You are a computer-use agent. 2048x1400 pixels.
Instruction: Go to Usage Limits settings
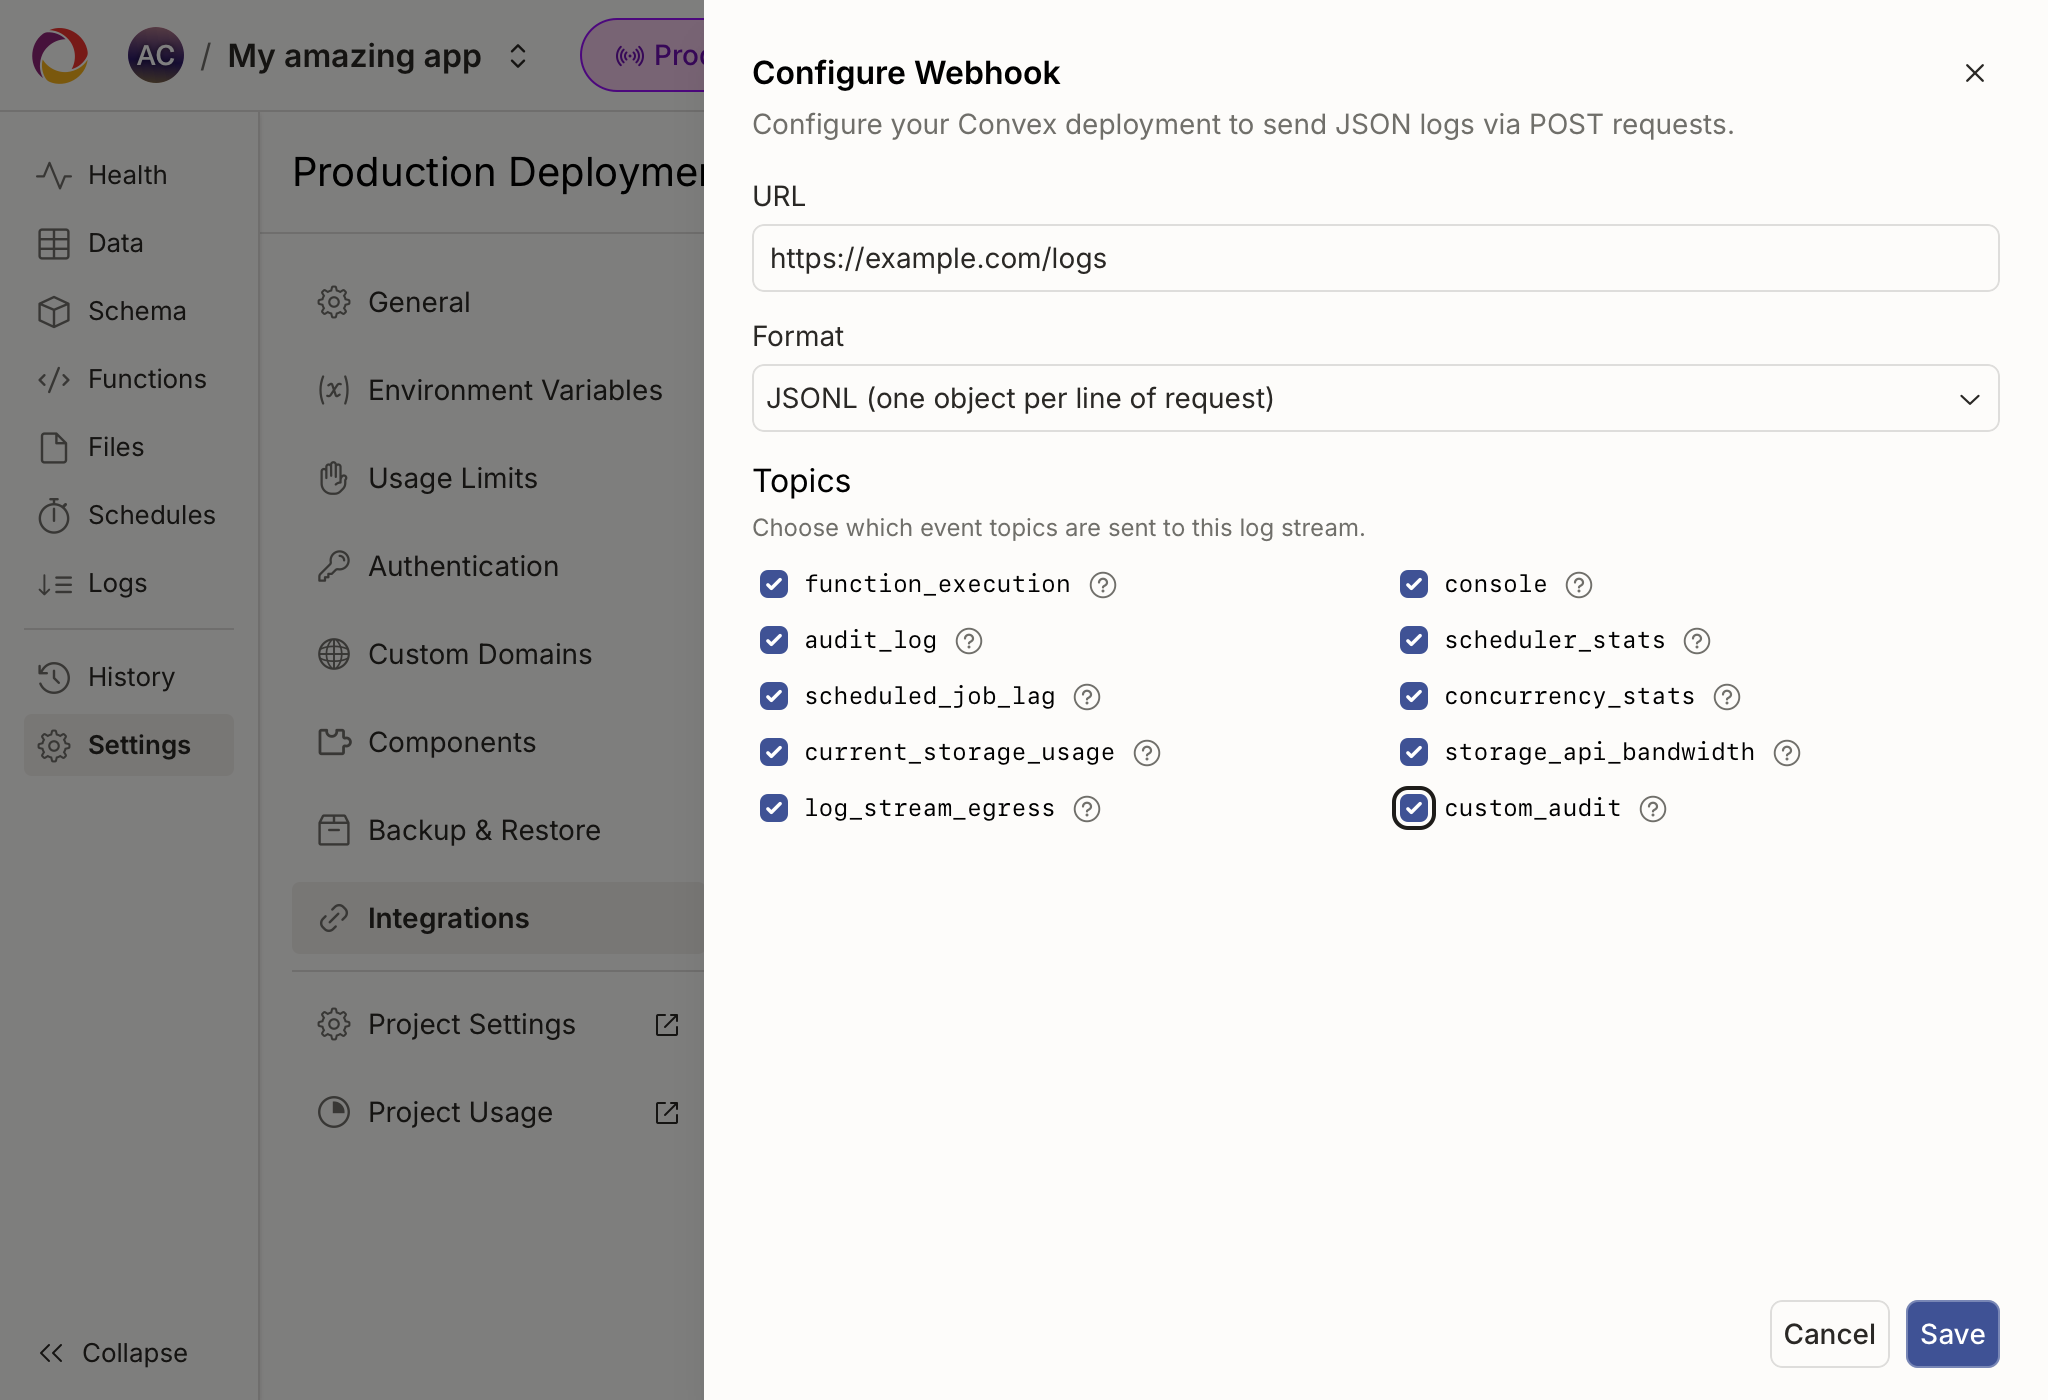click(498, 478)
